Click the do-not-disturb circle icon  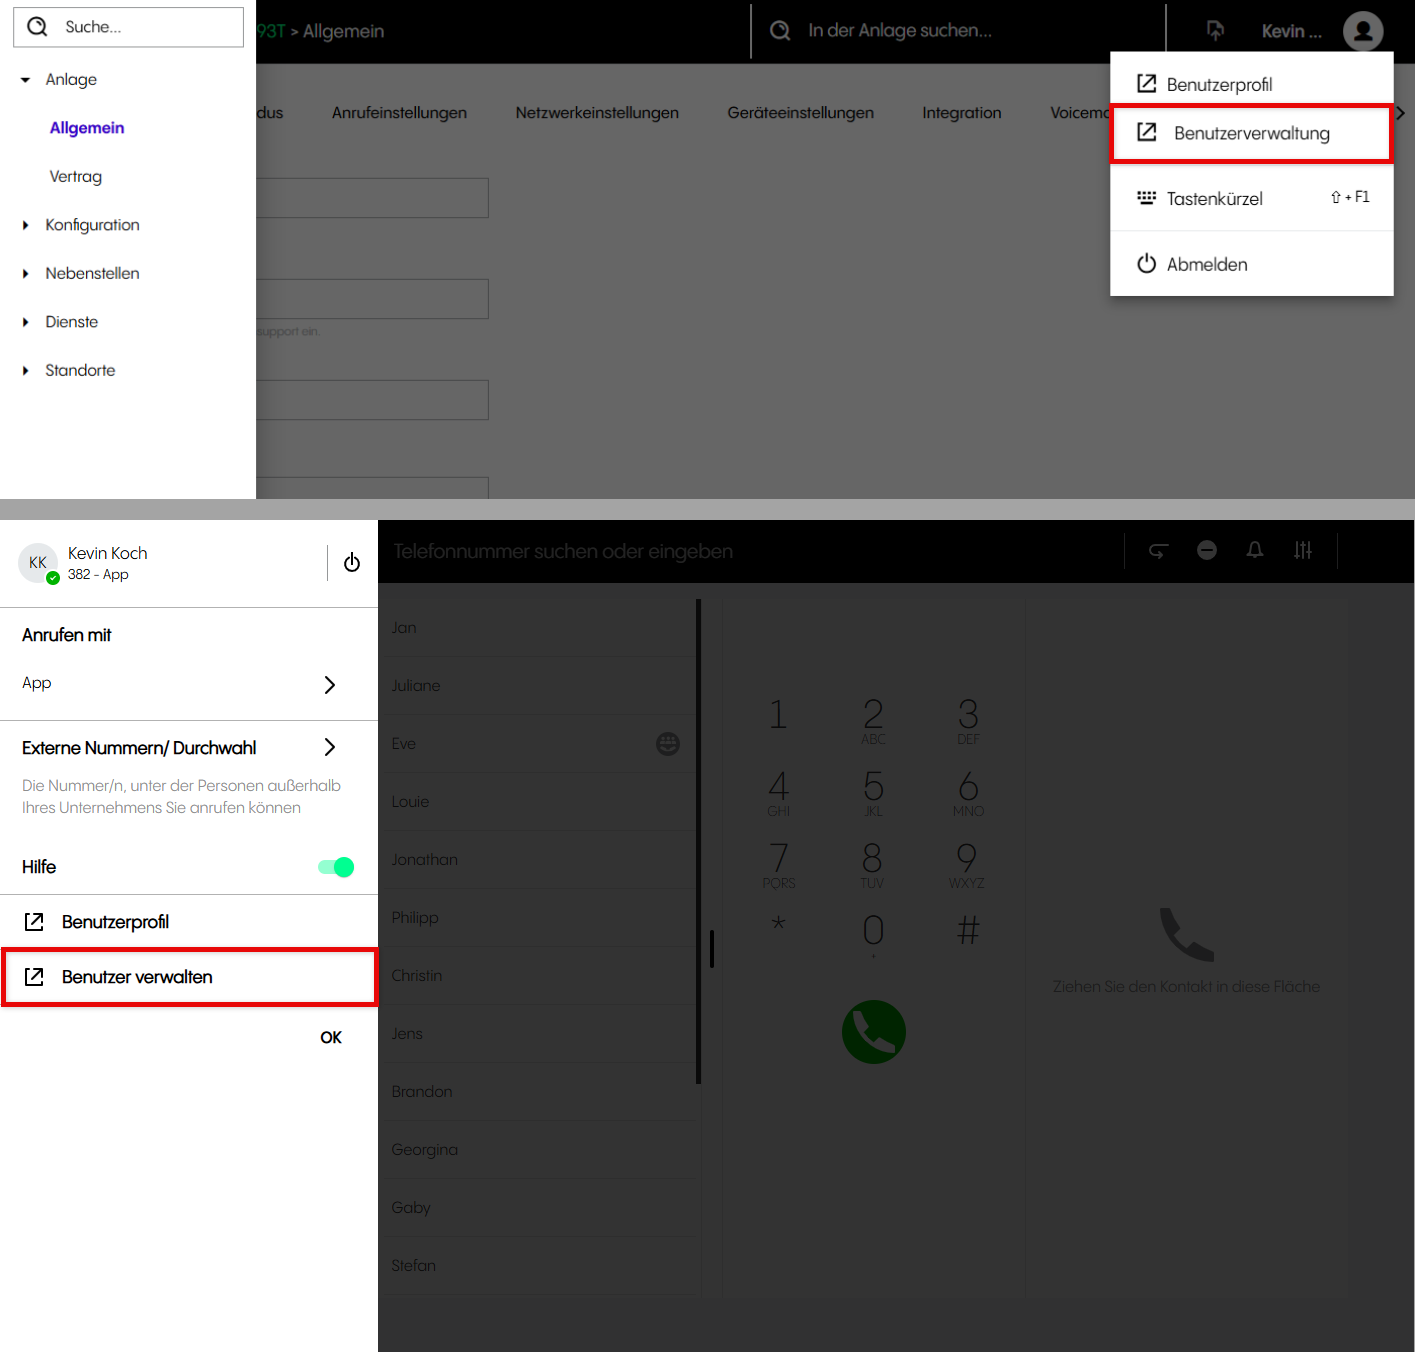(x=1207, y=550)
